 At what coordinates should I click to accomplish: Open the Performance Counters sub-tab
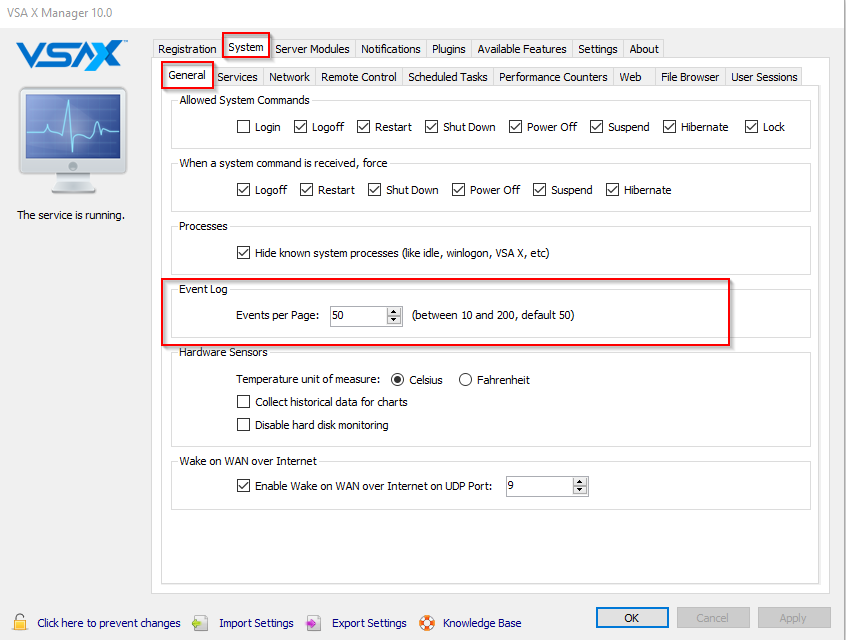(553, 77)
